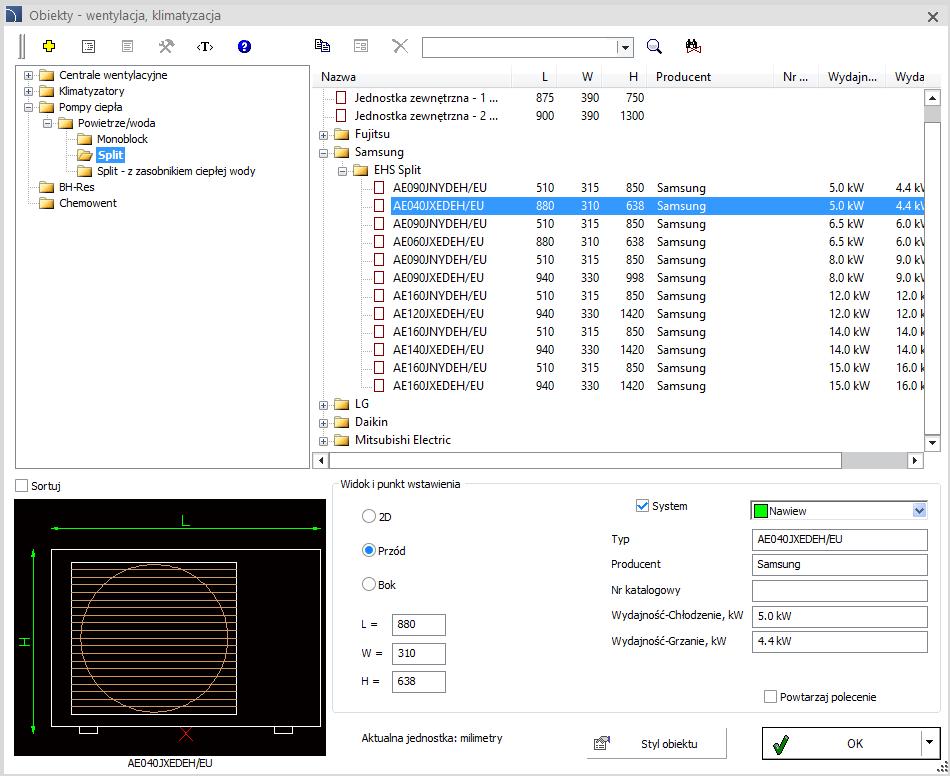Open the dropdown arrow next to OK

click(930, 741)
